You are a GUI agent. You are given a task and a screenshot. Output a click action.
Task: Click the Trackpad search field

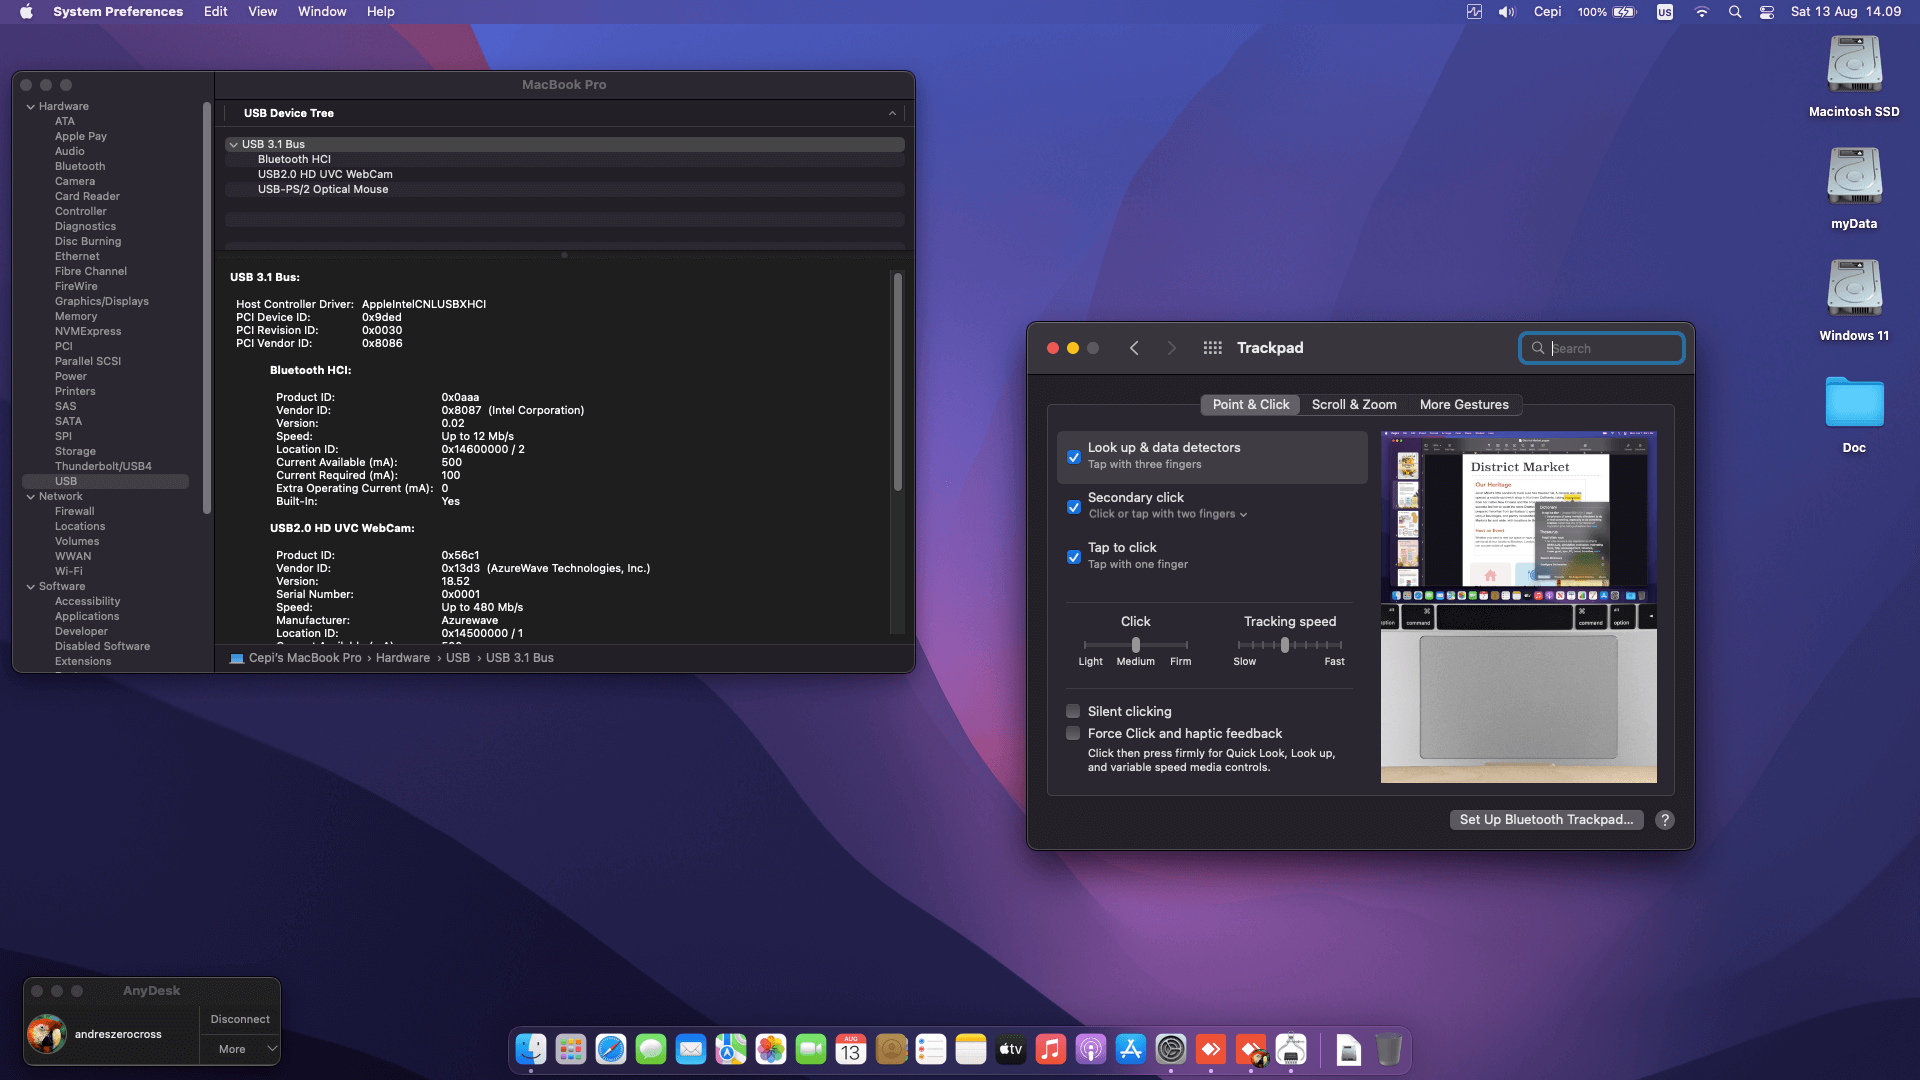[x=1601, y=347]
